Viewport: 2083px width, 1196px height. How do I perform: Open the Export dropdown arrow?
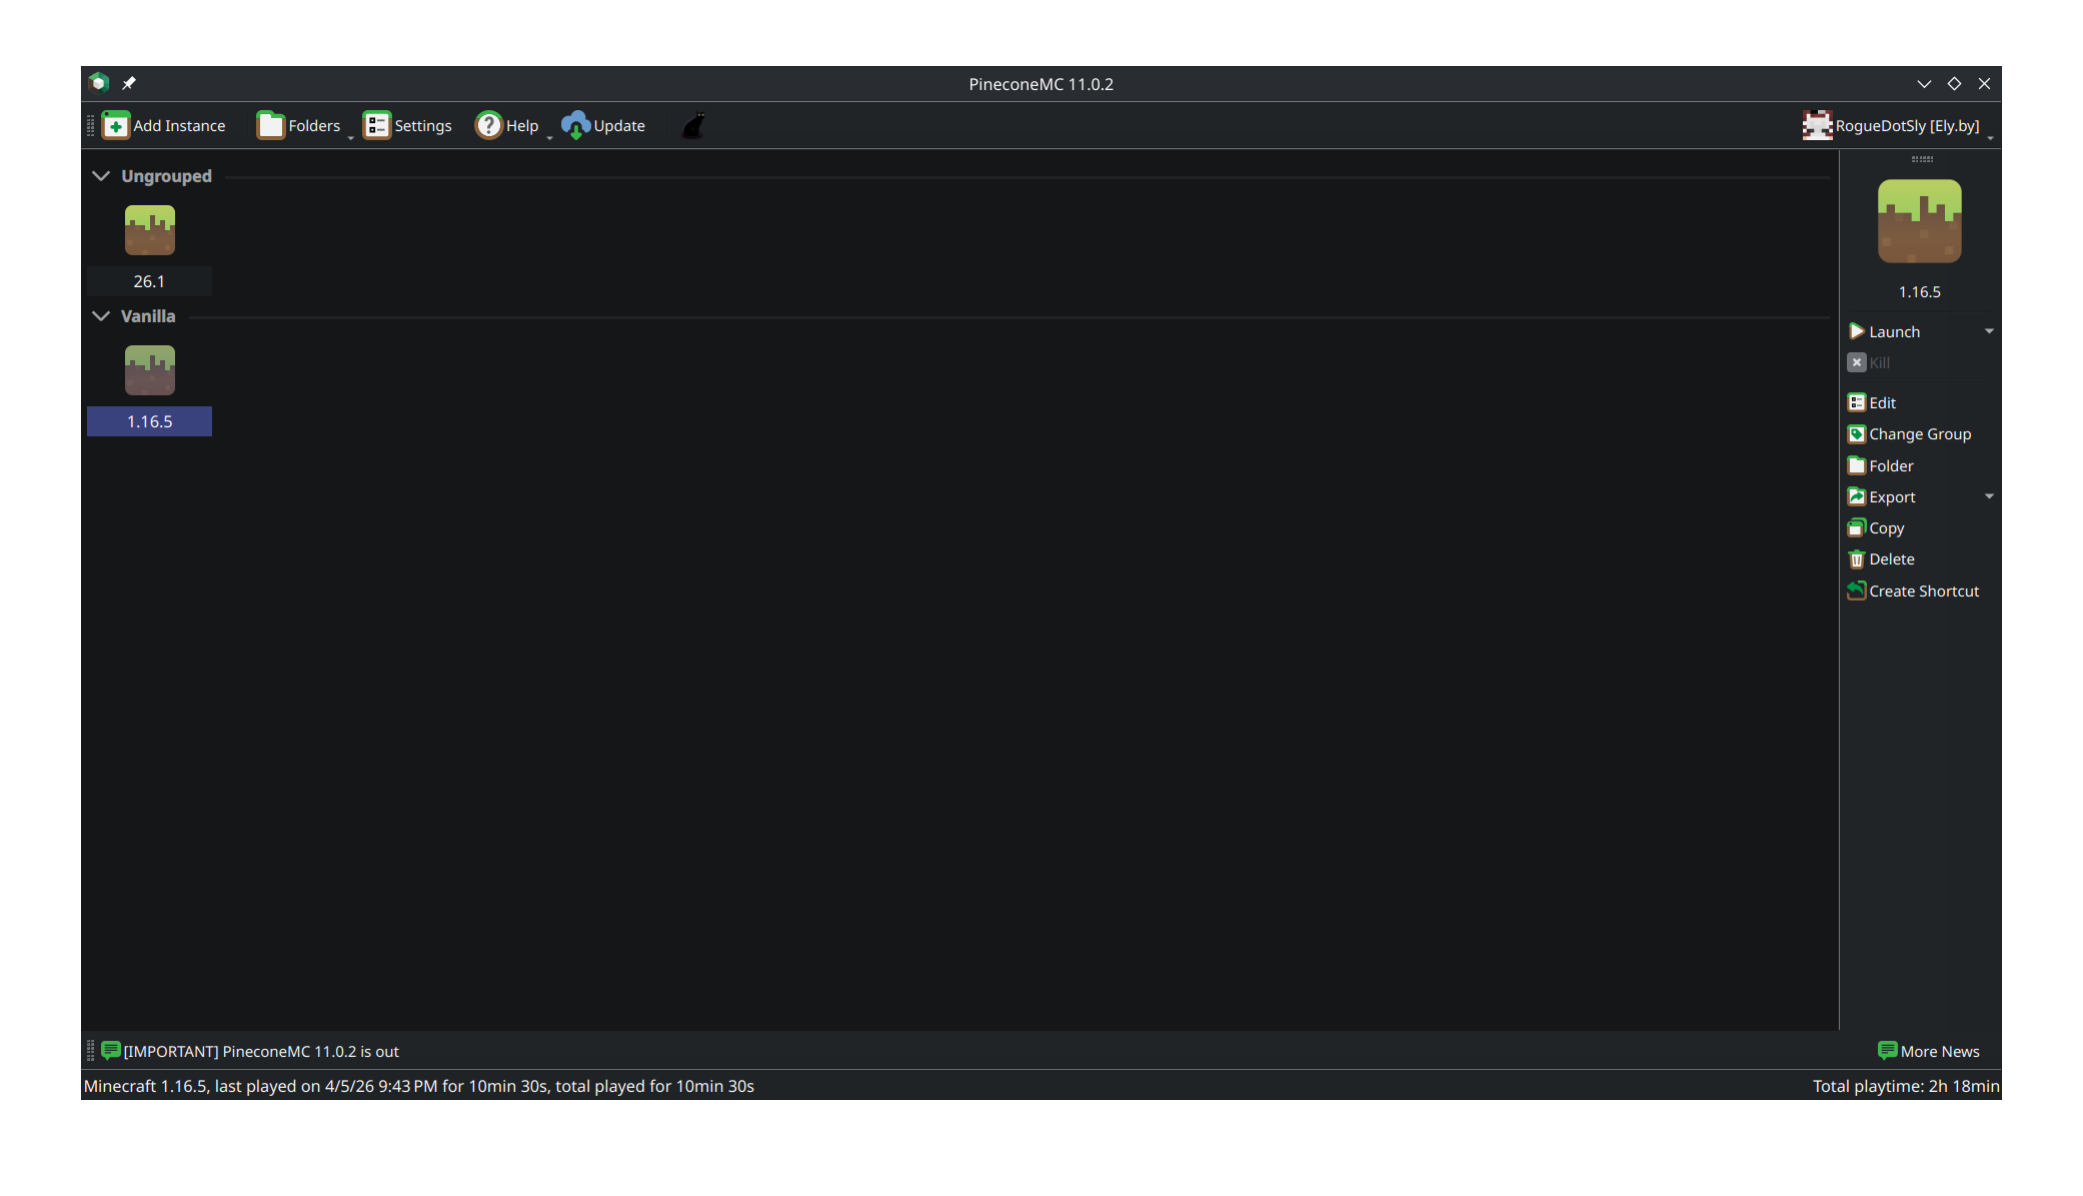tap(1988, 496)
